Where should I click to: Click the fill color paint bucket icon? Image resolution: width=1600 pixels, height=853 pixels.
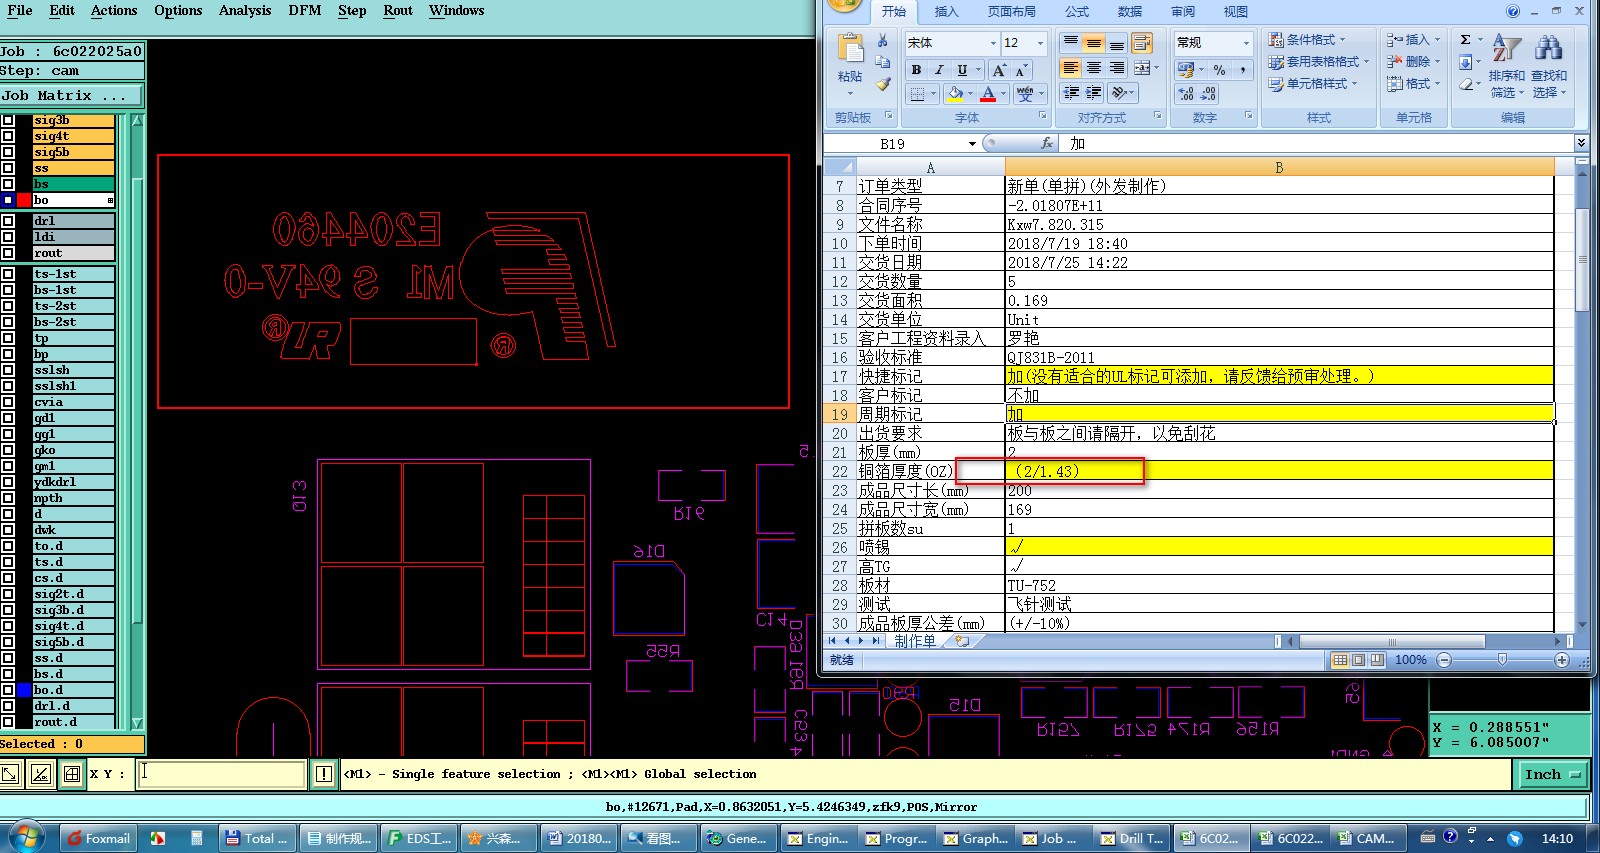955,94
